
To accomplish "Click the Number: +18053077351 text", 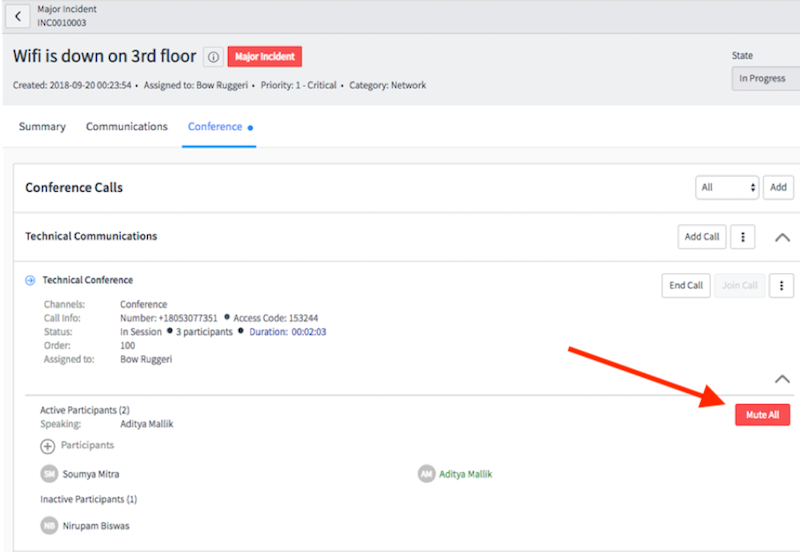I will (x=169, y=318).
